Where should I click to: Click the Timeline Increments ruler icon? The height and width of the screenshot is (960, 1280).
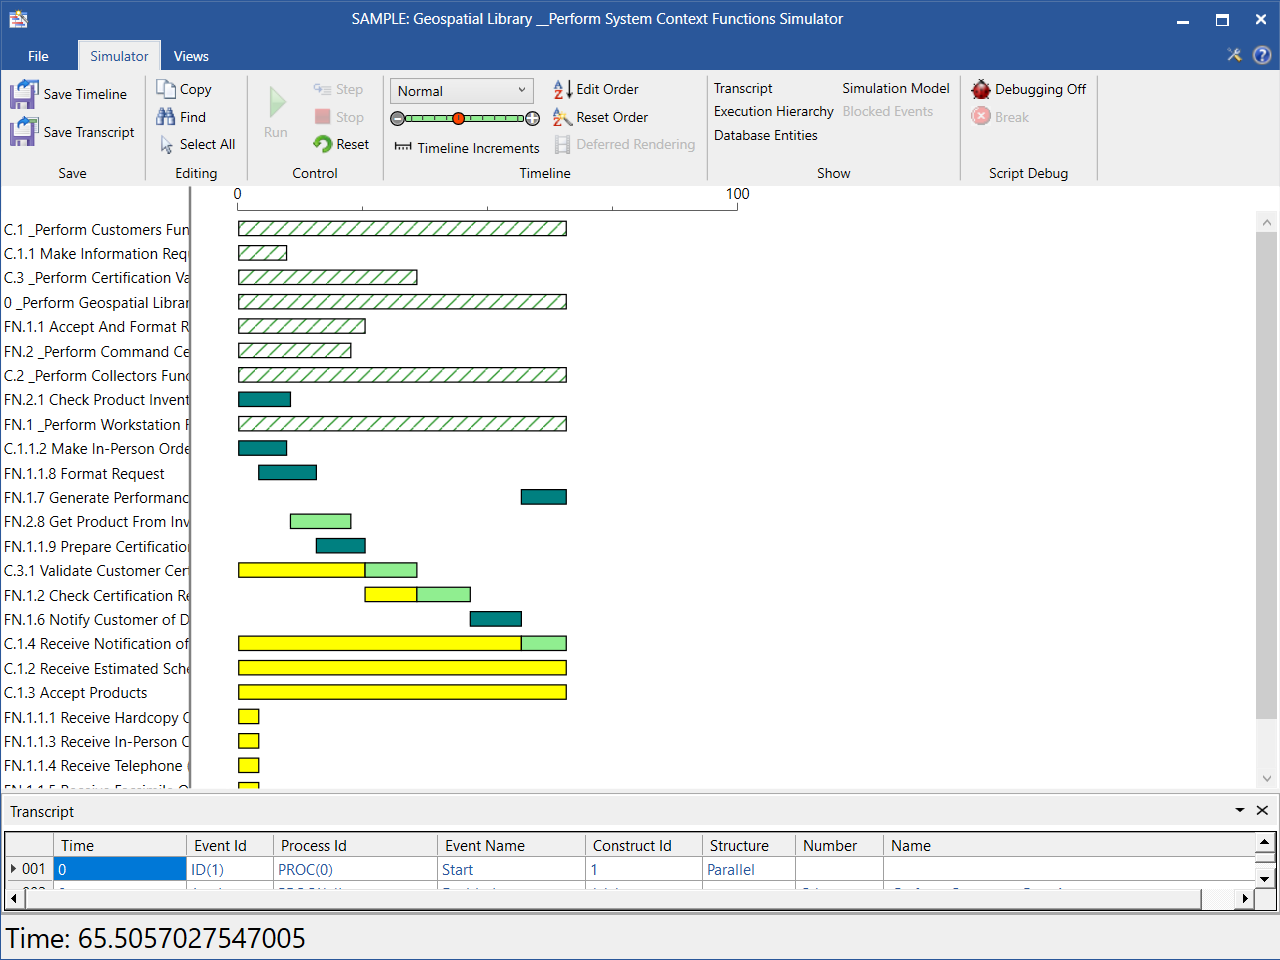(403, 147)
